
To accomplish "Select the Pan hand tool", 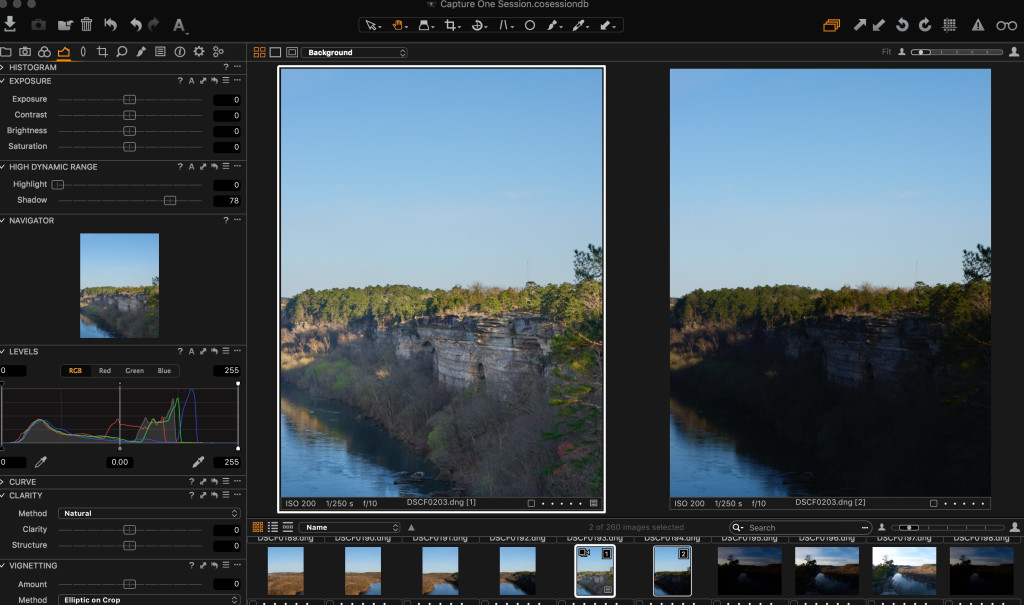I will point(398,25).
